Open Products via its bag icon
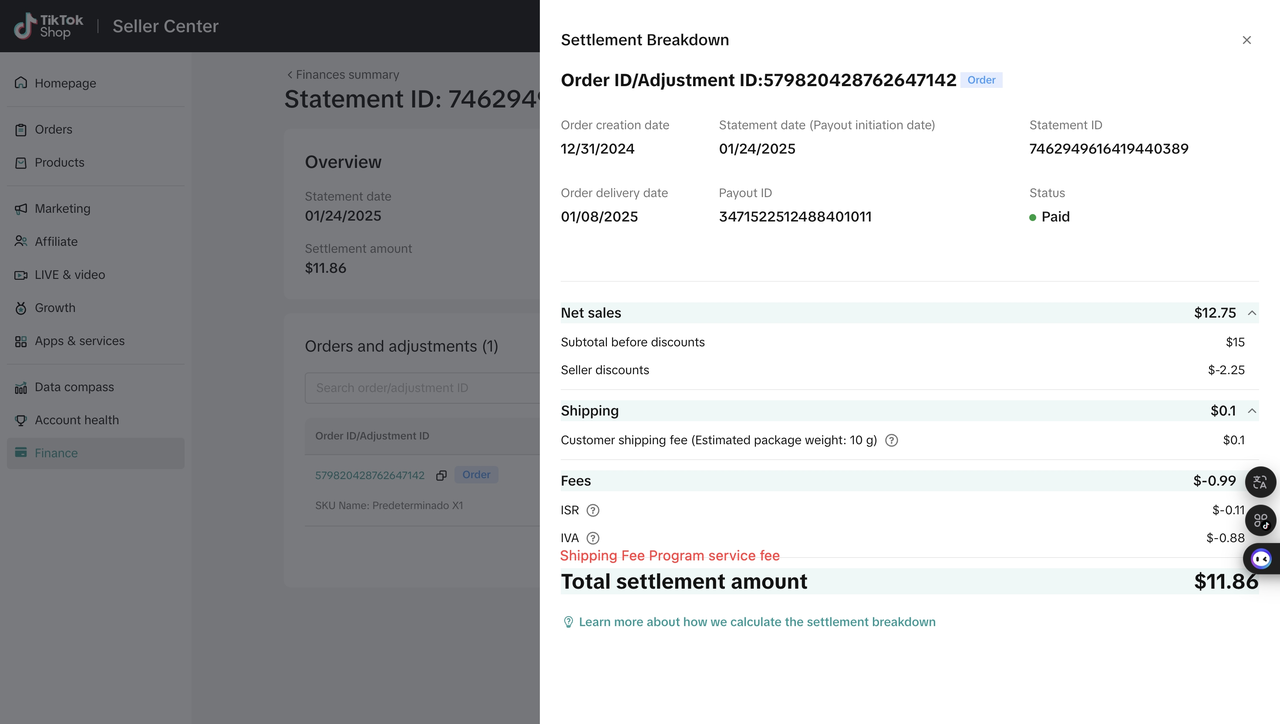Screen dimensions: 1280x724 click(x=21, y=162)
